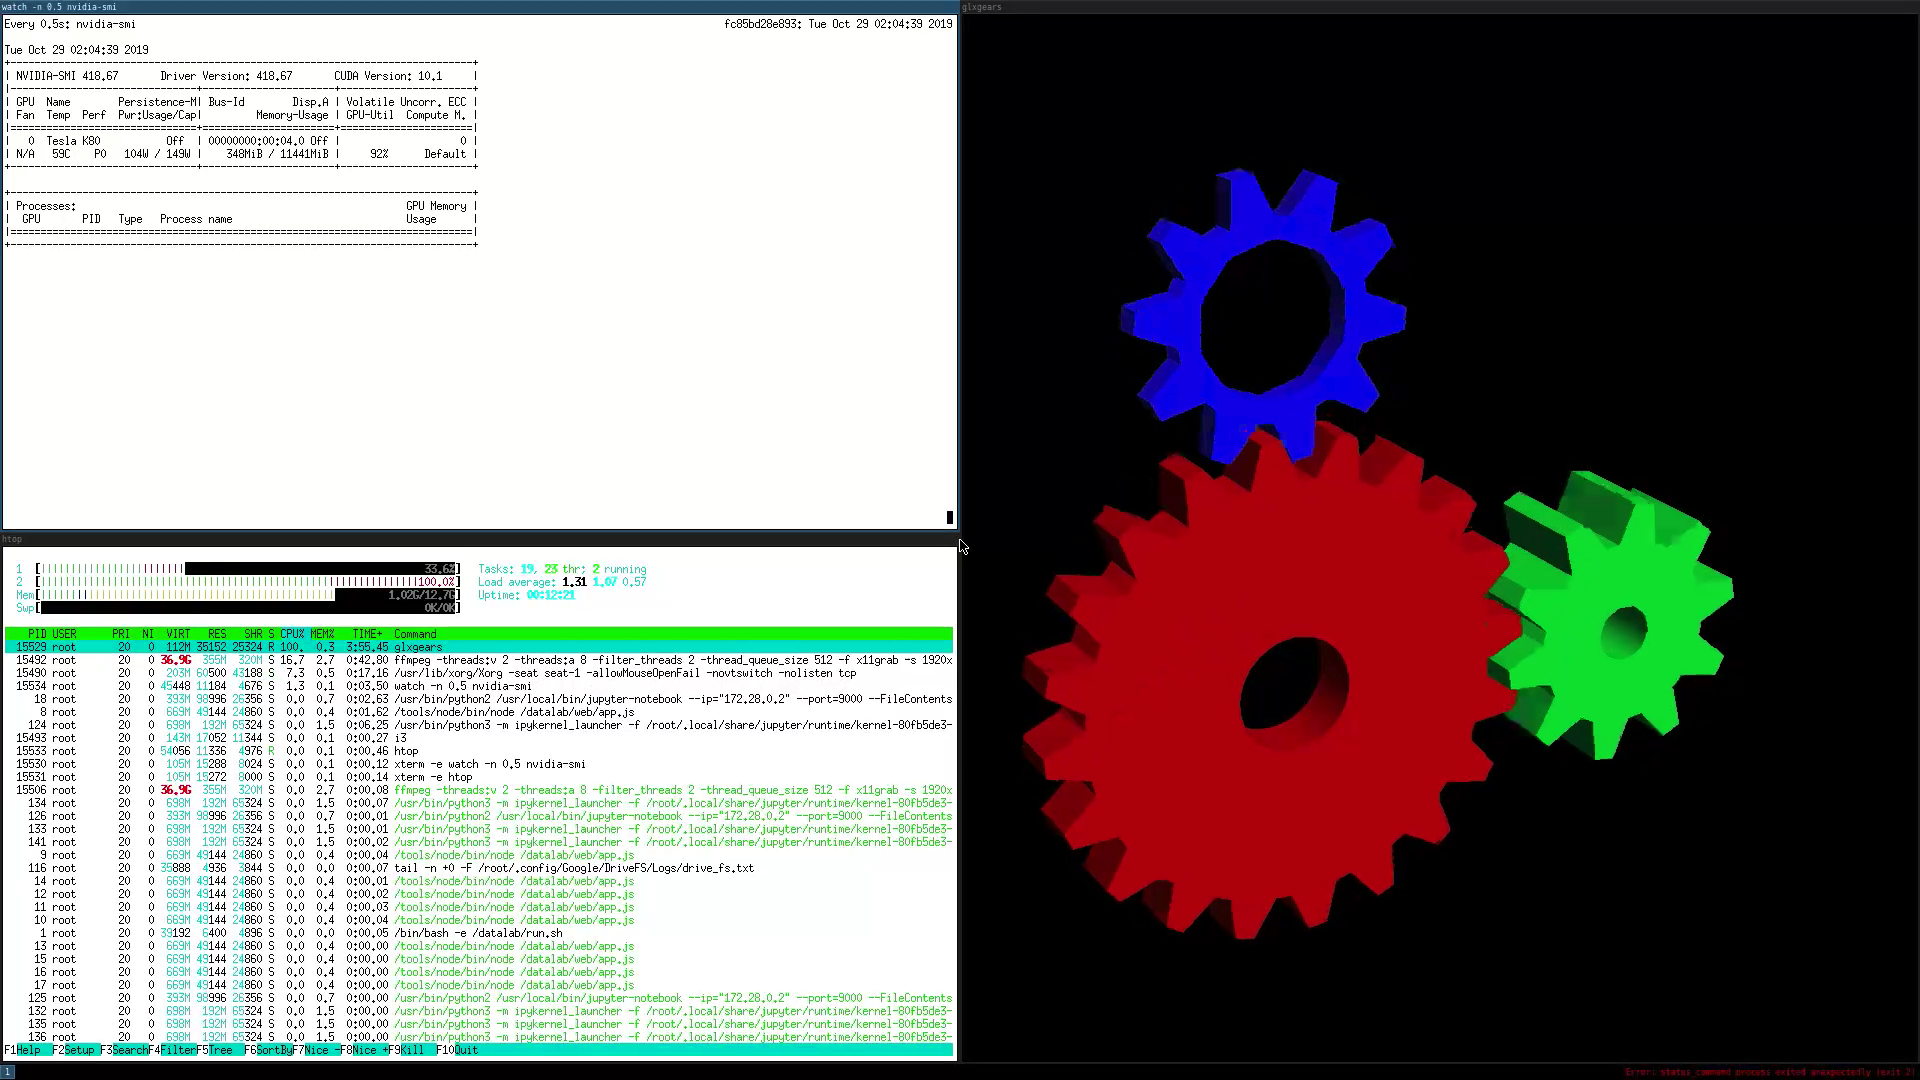Open the F6 SortBy menu
This screenshot has height=1080, width=1920.
click(273, 1050)
